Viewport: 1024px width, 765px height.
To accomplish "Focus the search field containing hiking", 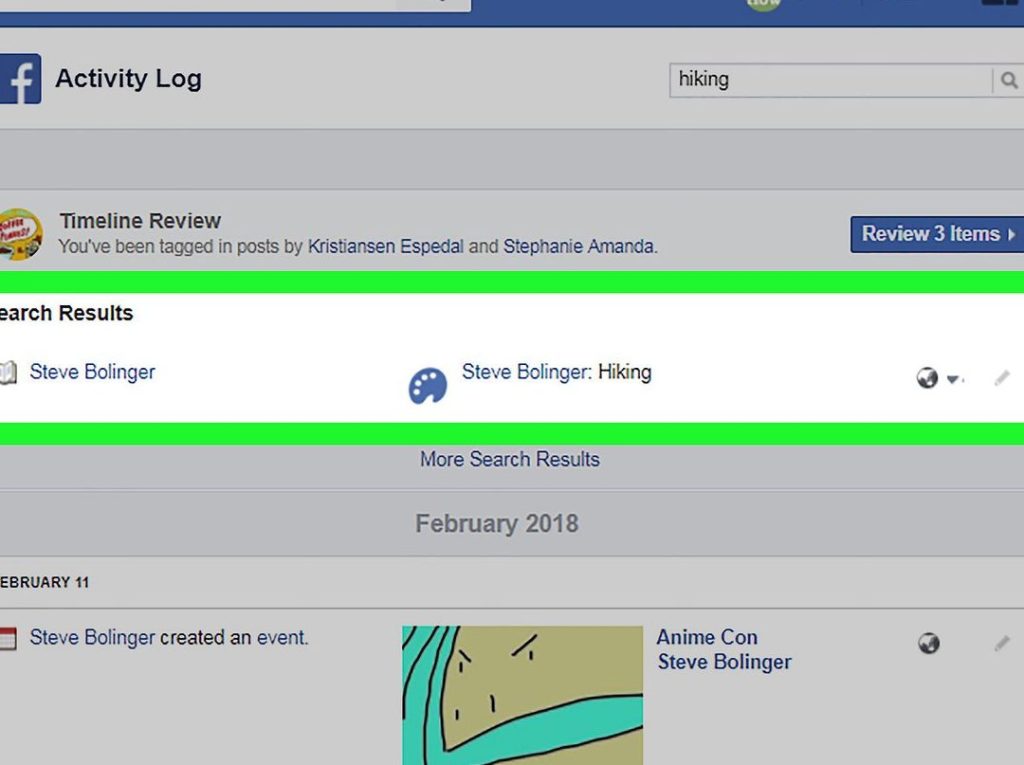I will pyautogui.click(x=830, y=80).
